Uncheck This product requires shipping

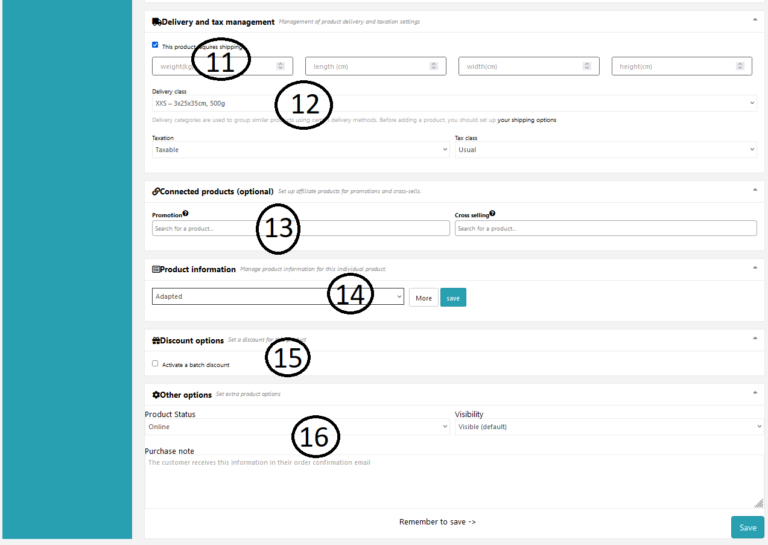tap(155, 45)
